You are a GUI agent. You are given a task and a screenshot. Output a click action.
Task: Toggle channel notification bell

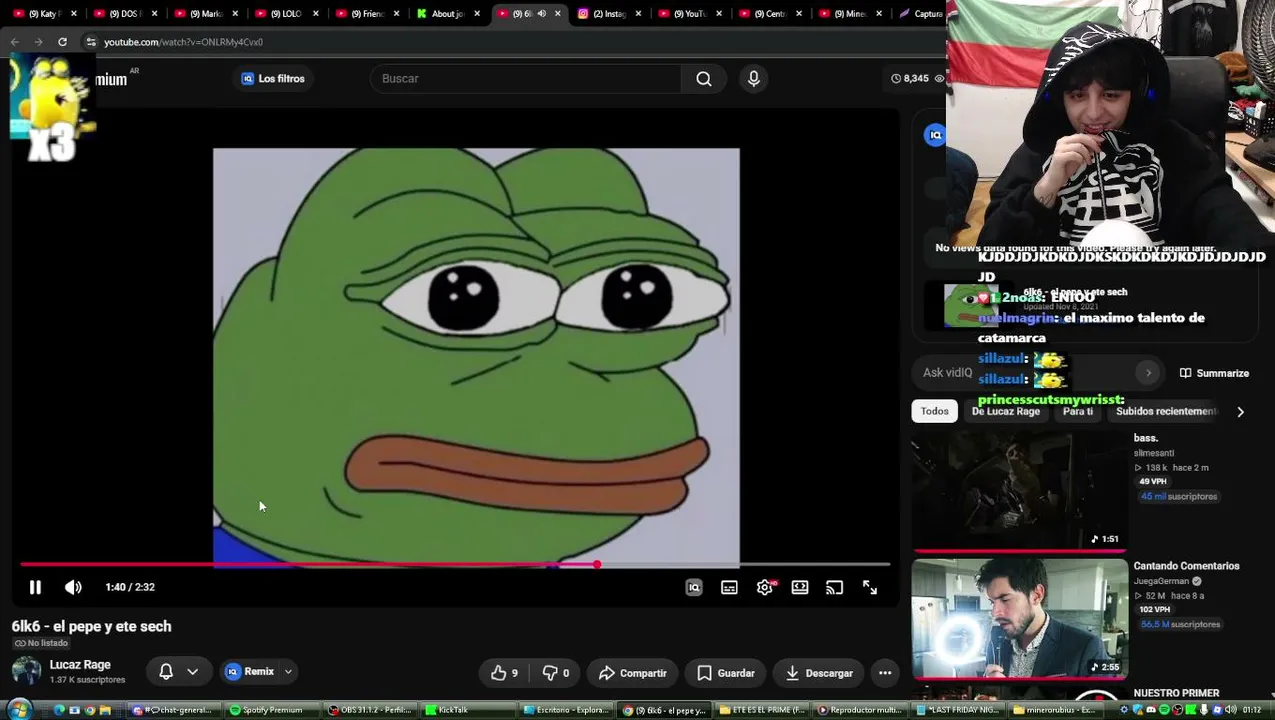(x=166, y=672)
